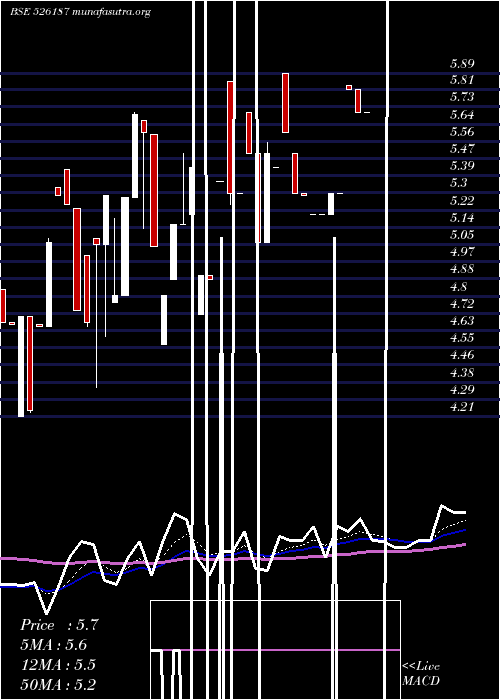
Task: Click the '12MA : 5.5' readout
Action: [x=58, y=665]
